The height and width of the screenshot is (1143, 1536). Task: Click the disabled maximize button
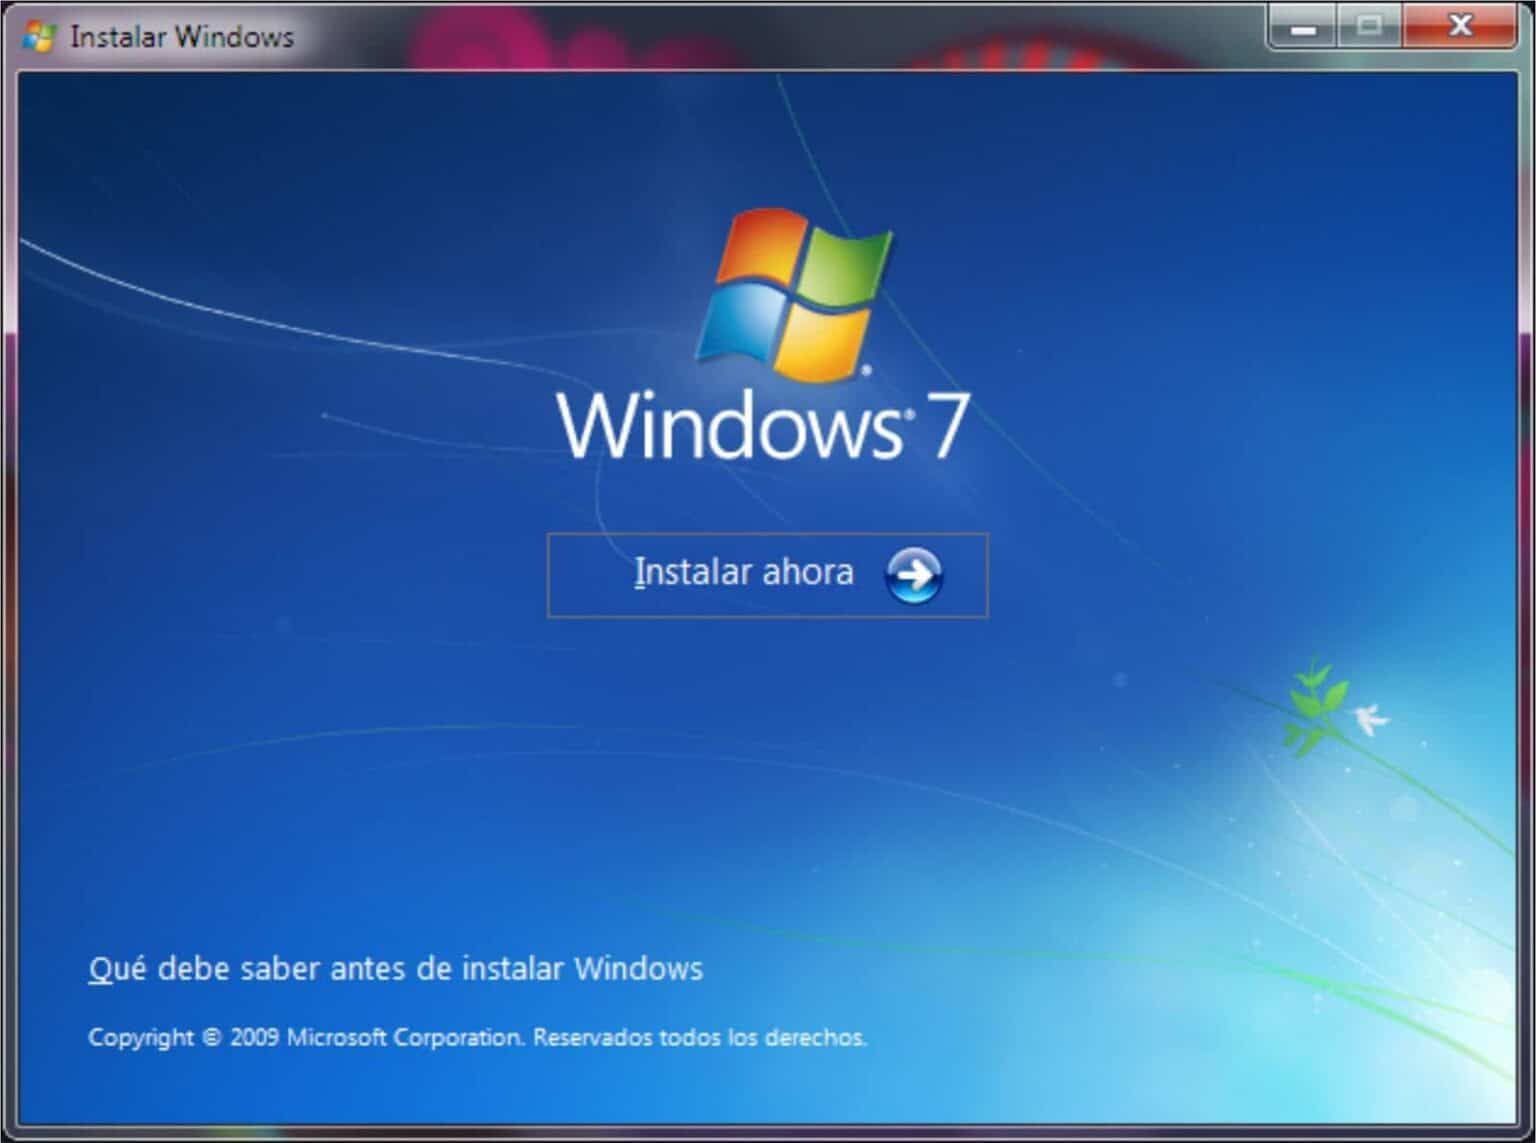pos(1369,28)
